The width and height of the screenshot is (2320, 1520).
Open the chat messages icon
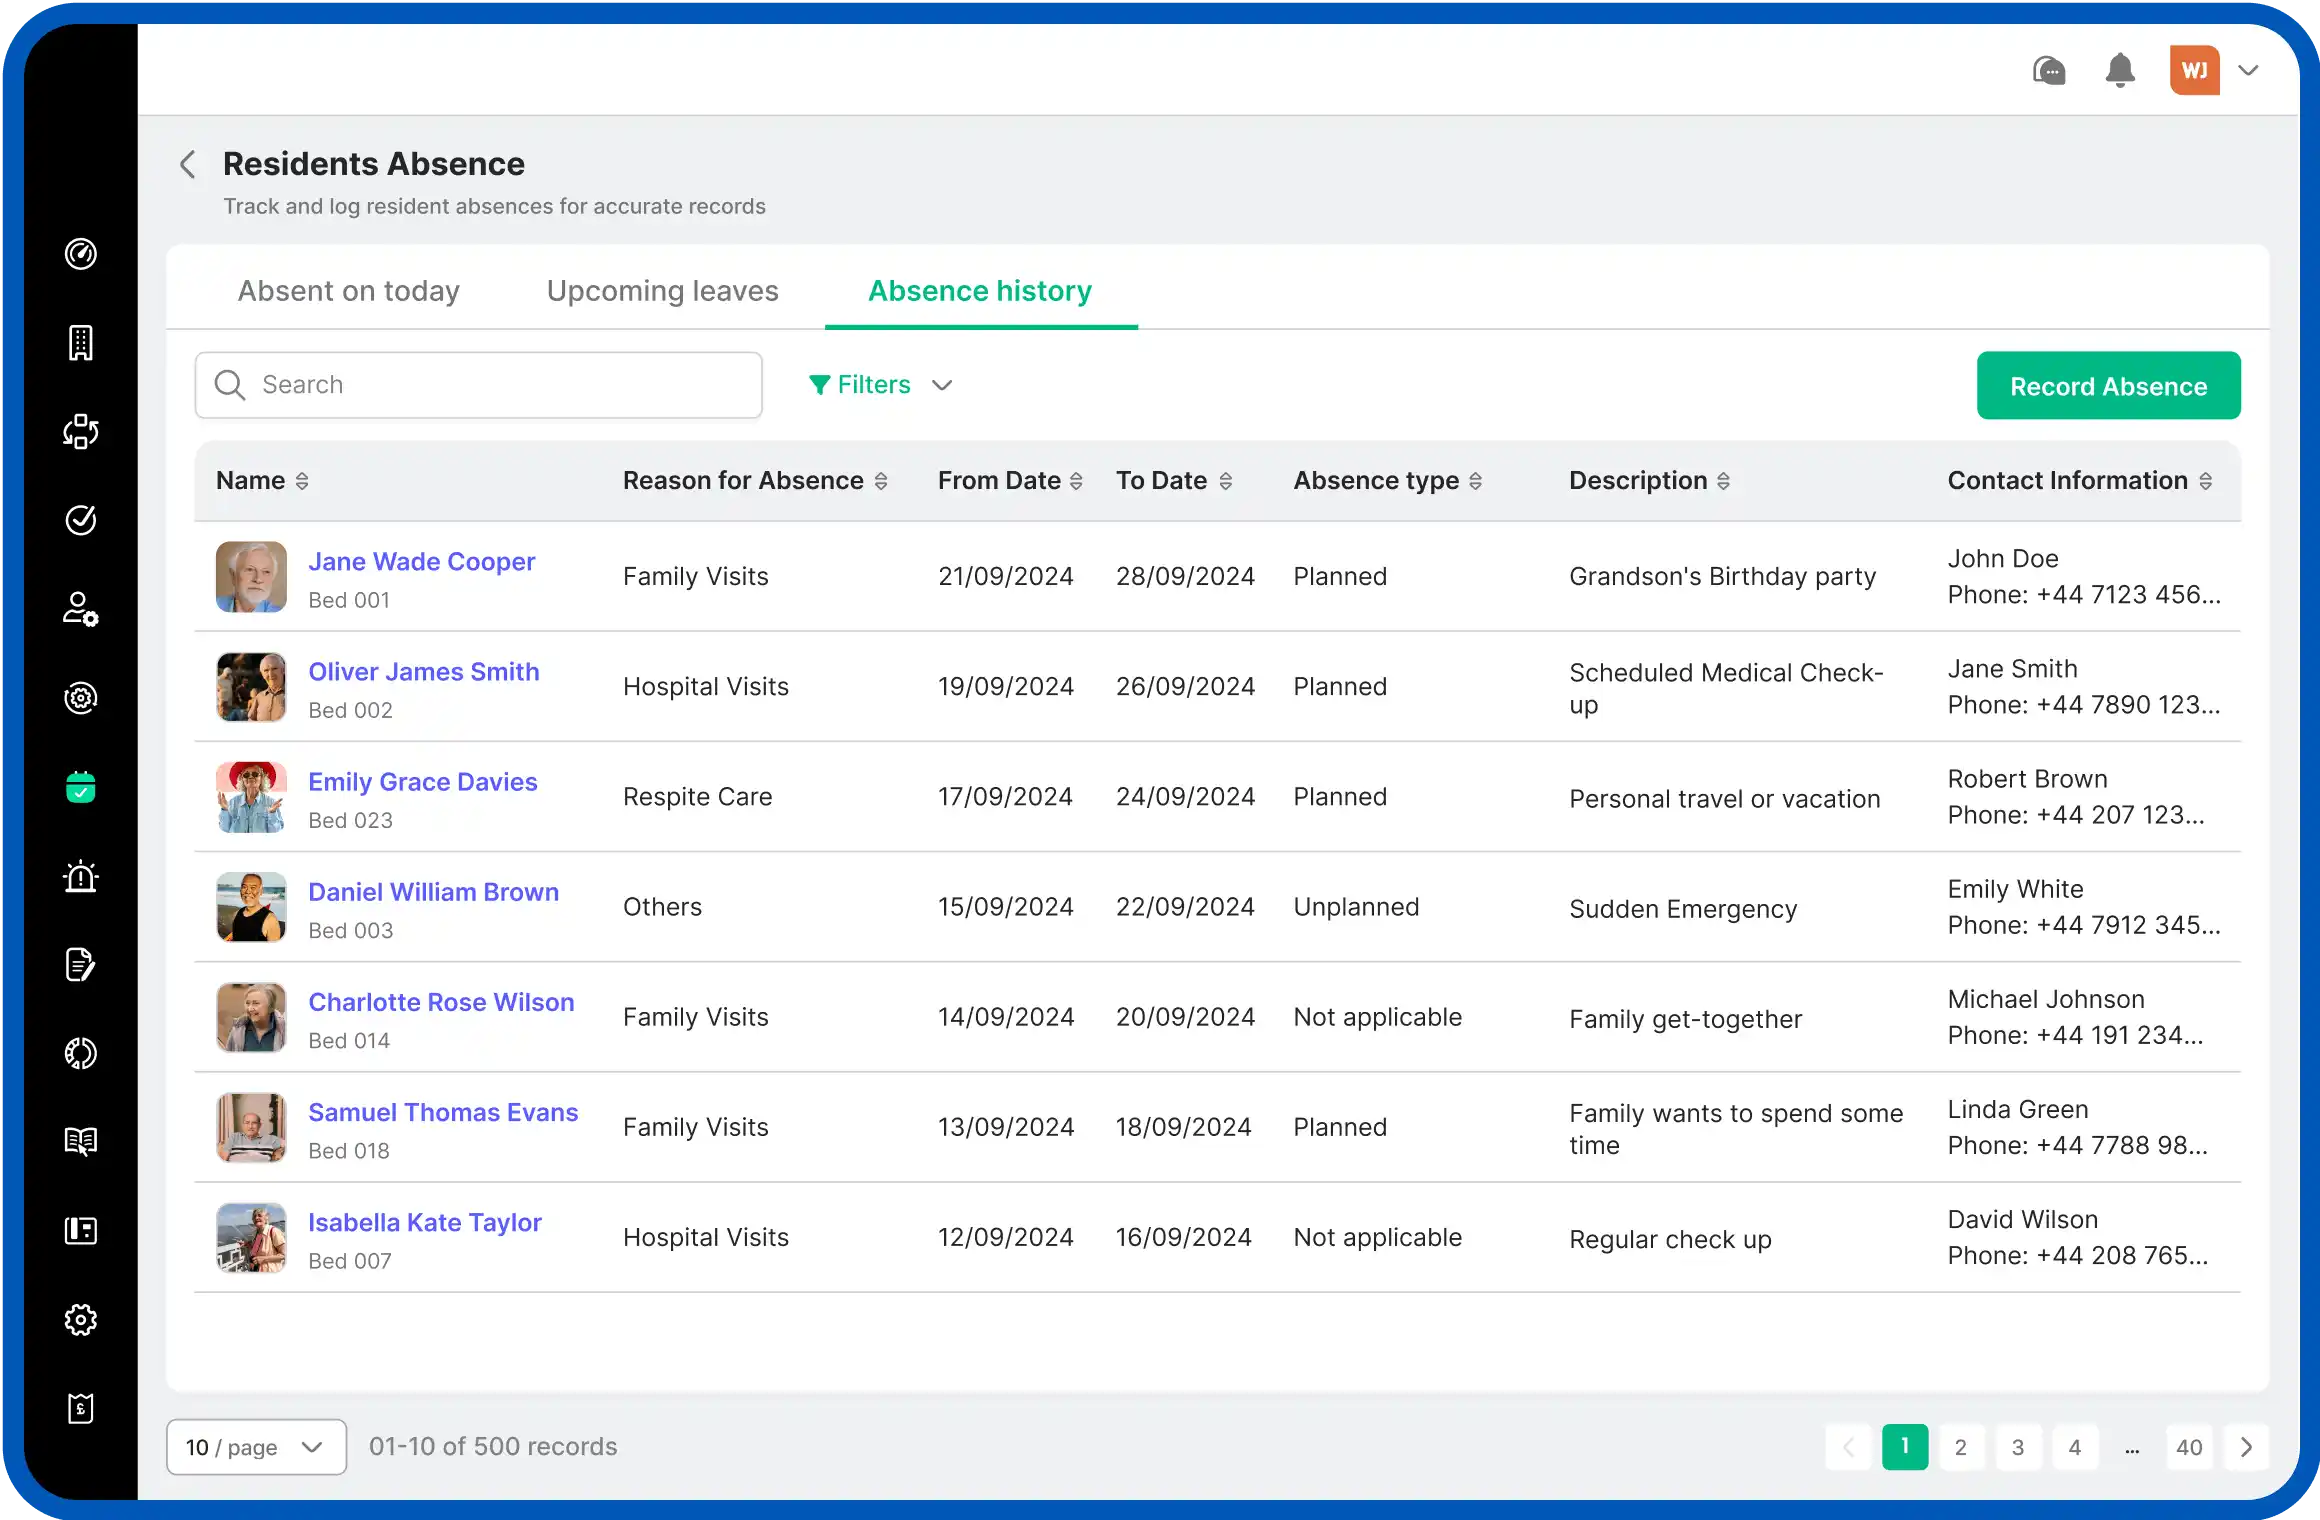tap(2049, 70)
